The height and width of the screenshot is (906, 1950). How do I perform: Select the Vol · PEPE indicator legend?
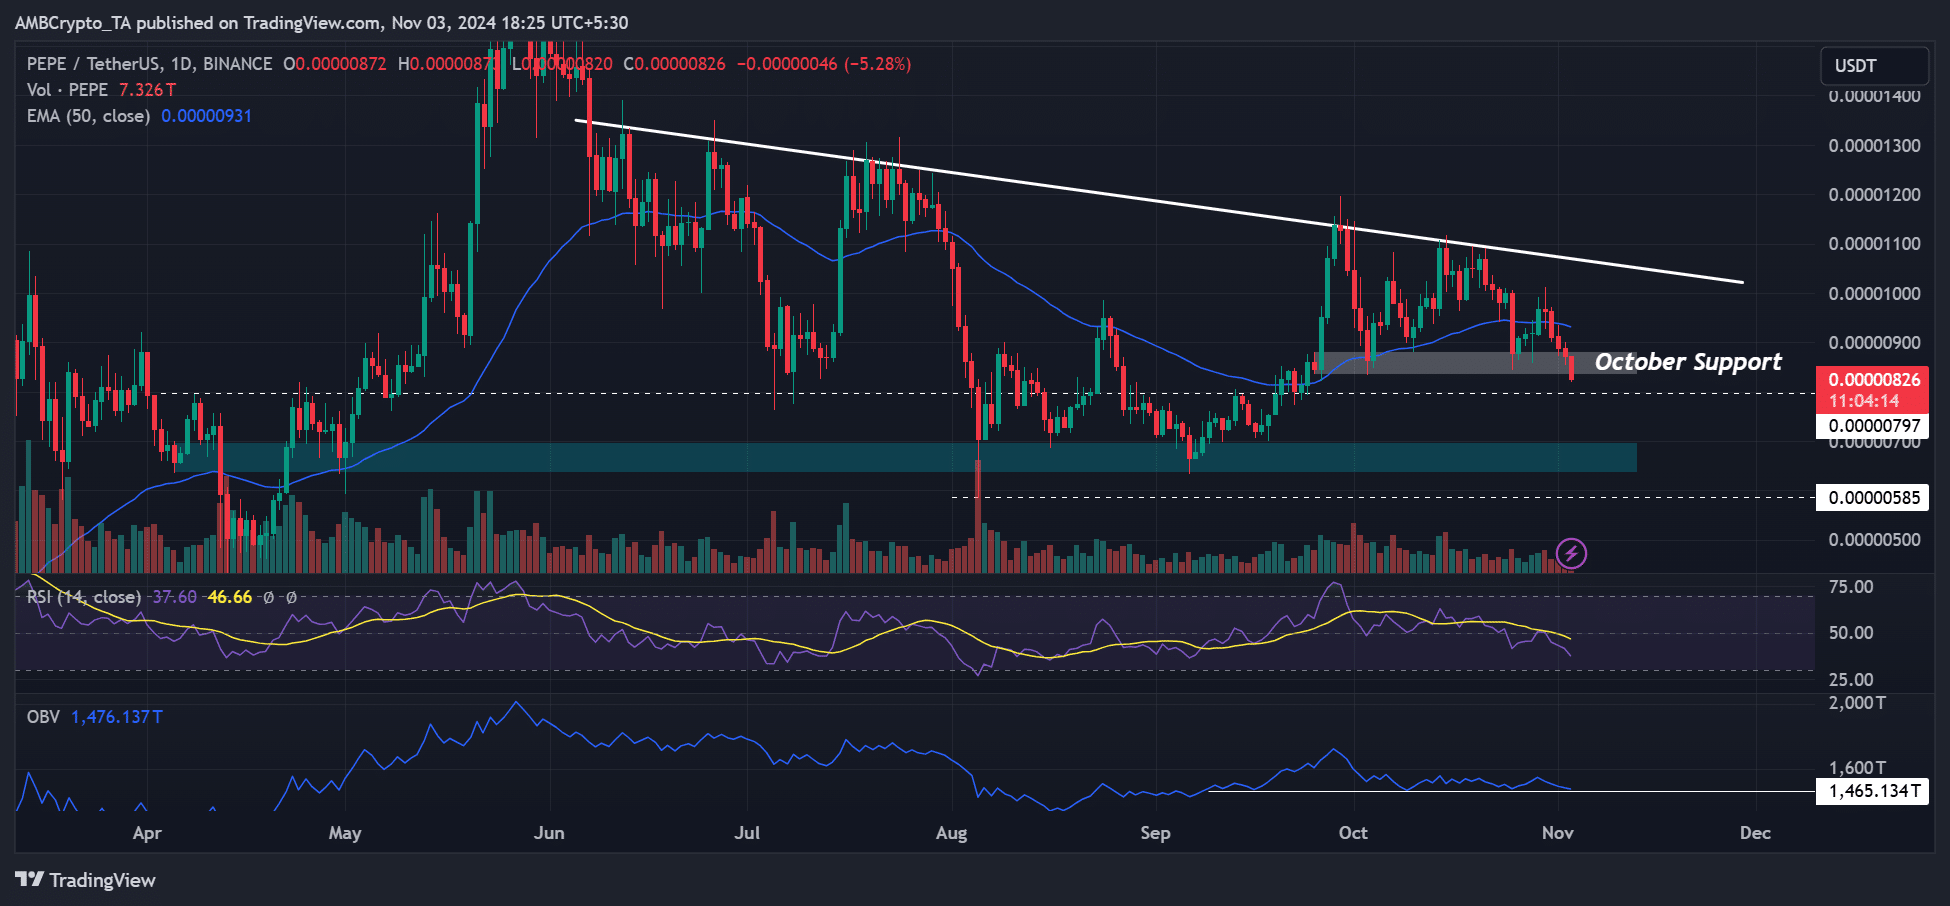[x=67, y=90]
